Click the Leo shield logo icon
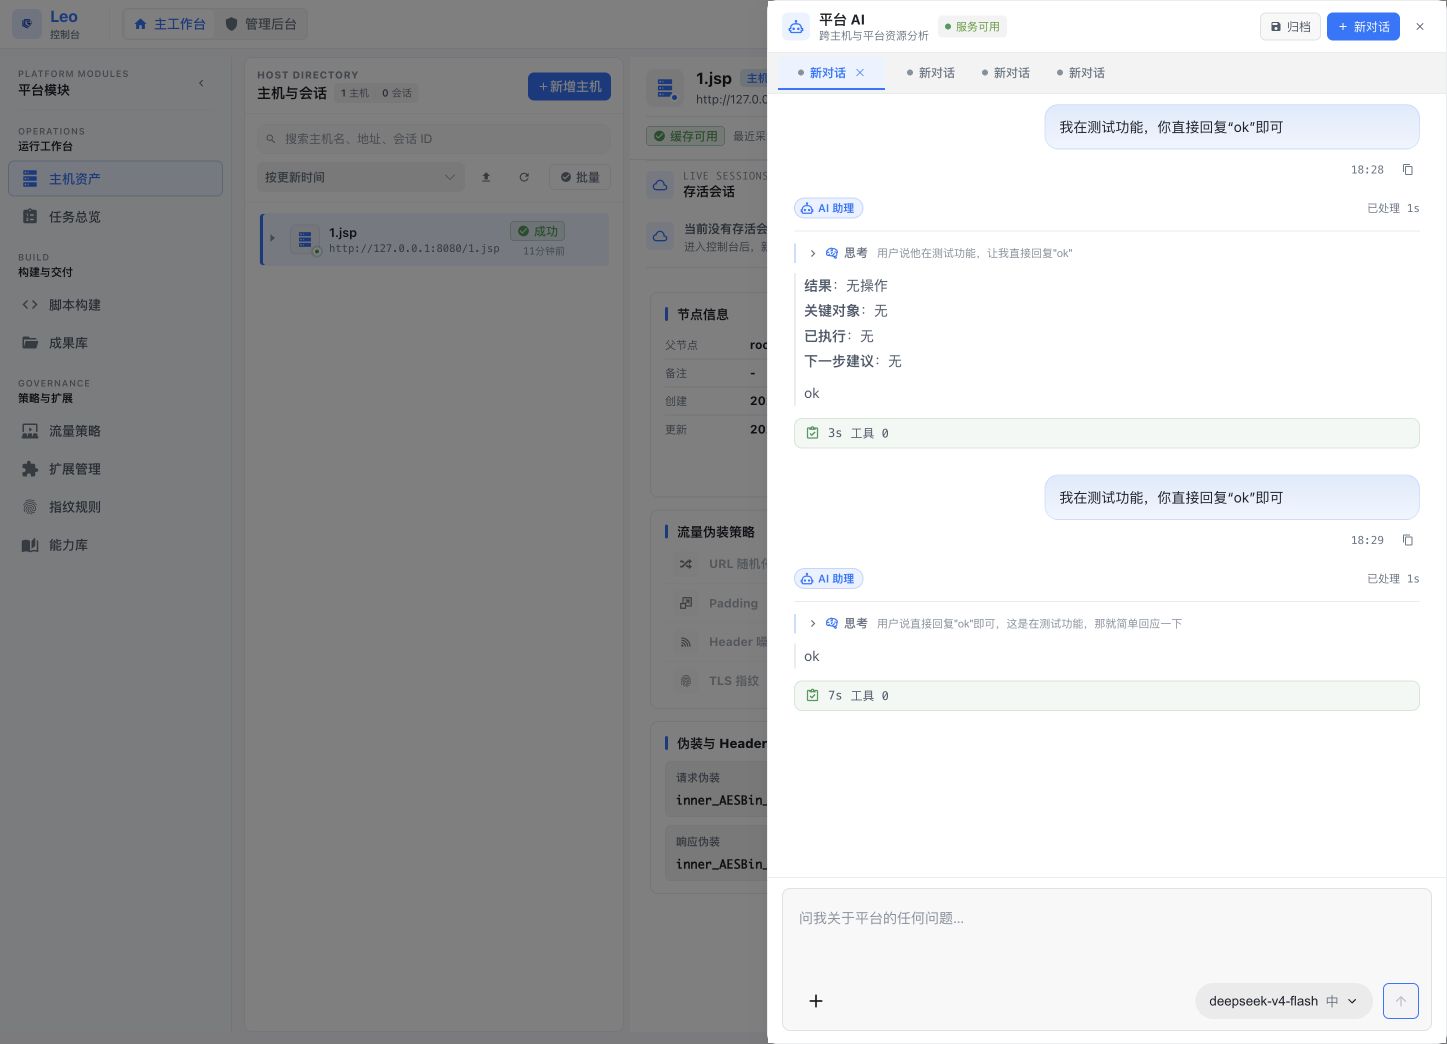Viewport: 1447px width, 1044px height. click(x=27, y=24)
